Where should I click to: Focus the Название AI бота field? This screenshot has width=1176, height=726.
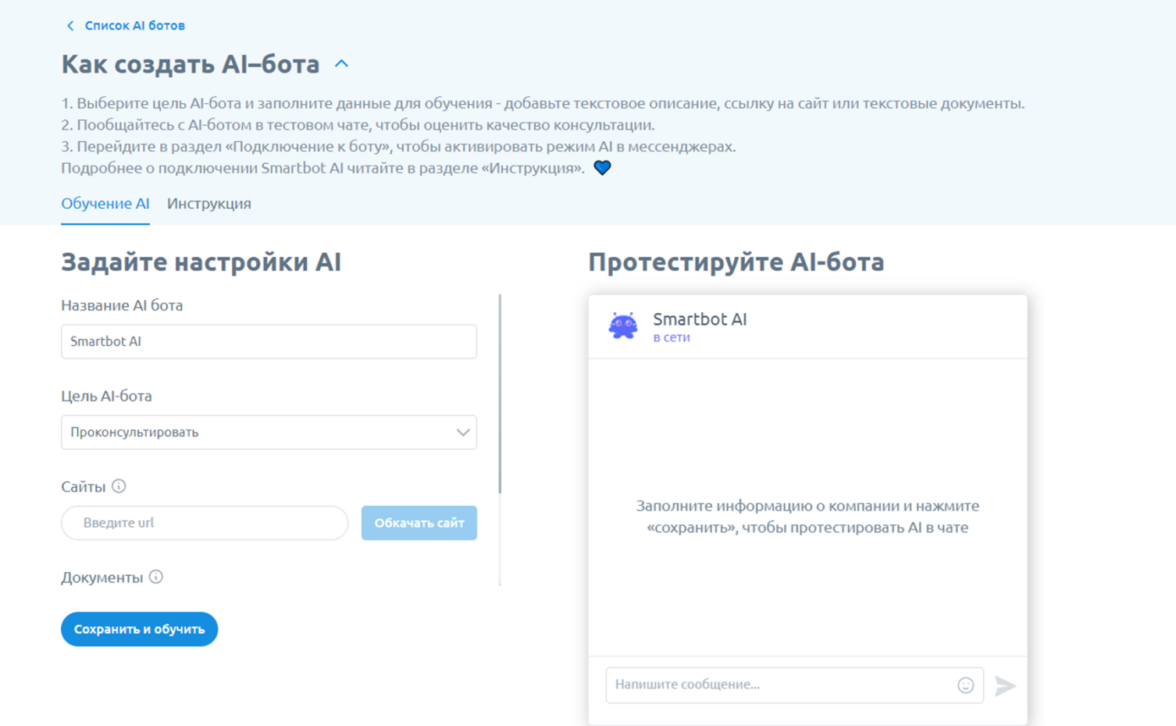pyautogui.click(x=268, y=342)
